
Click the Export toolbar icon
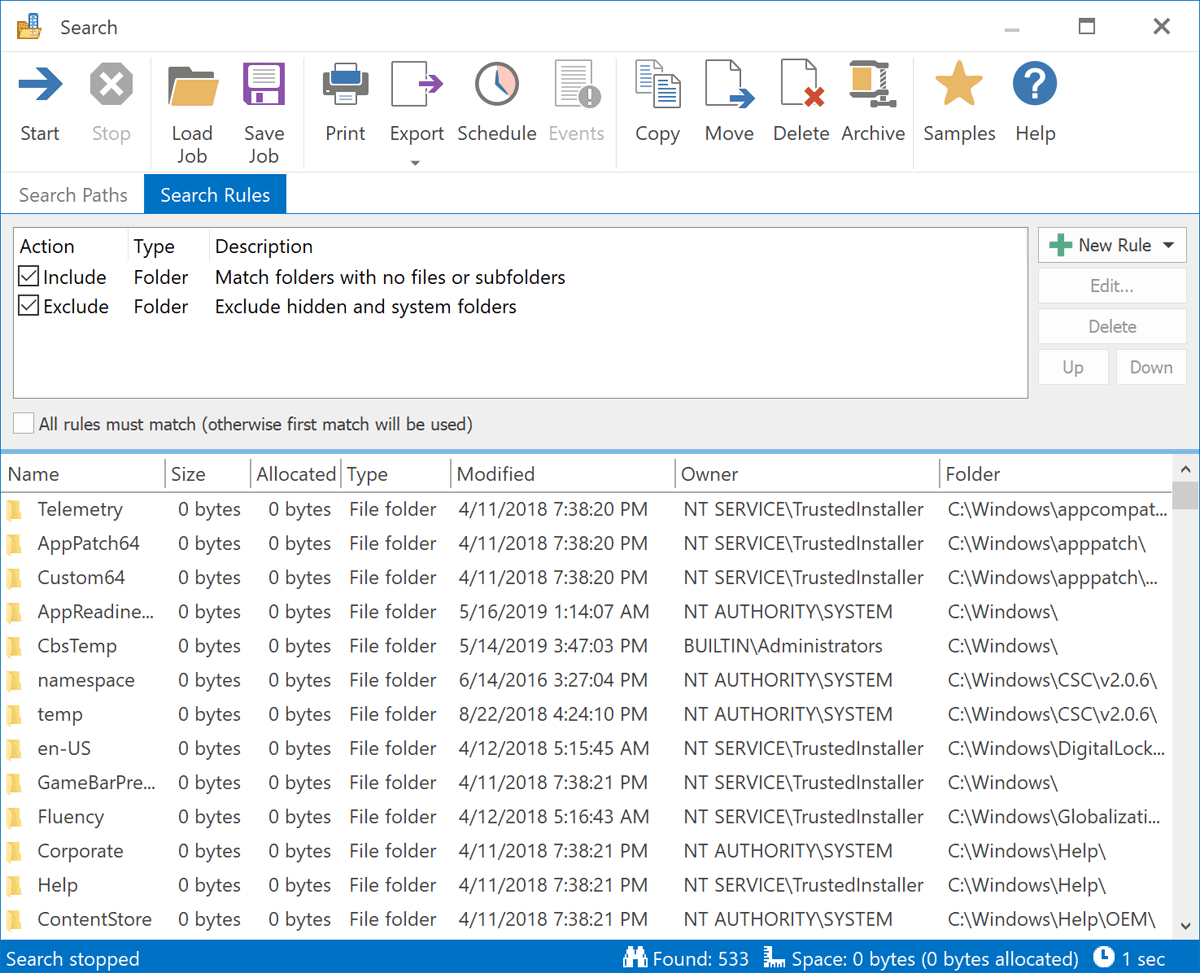tap(417, 85)
